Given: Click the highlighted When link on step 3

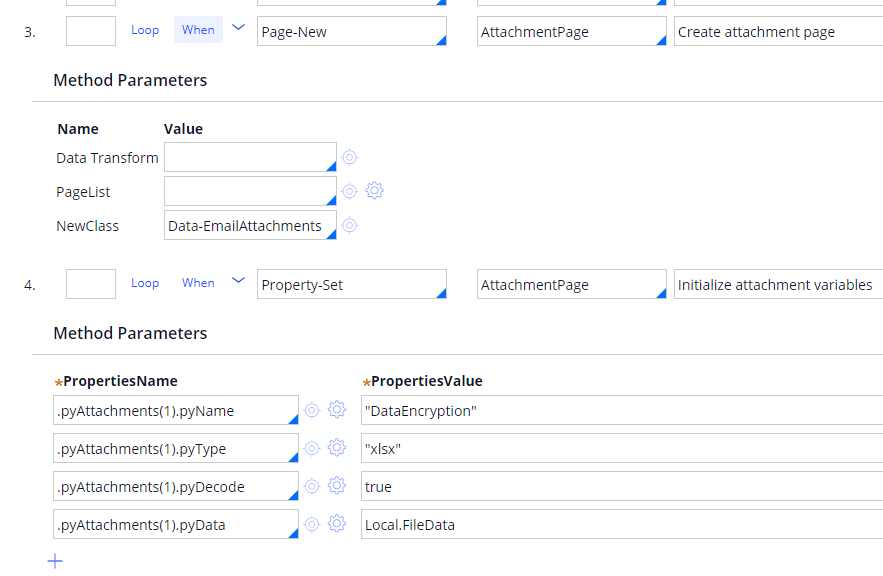Looking at the screenshot, I should pos(198,30).
